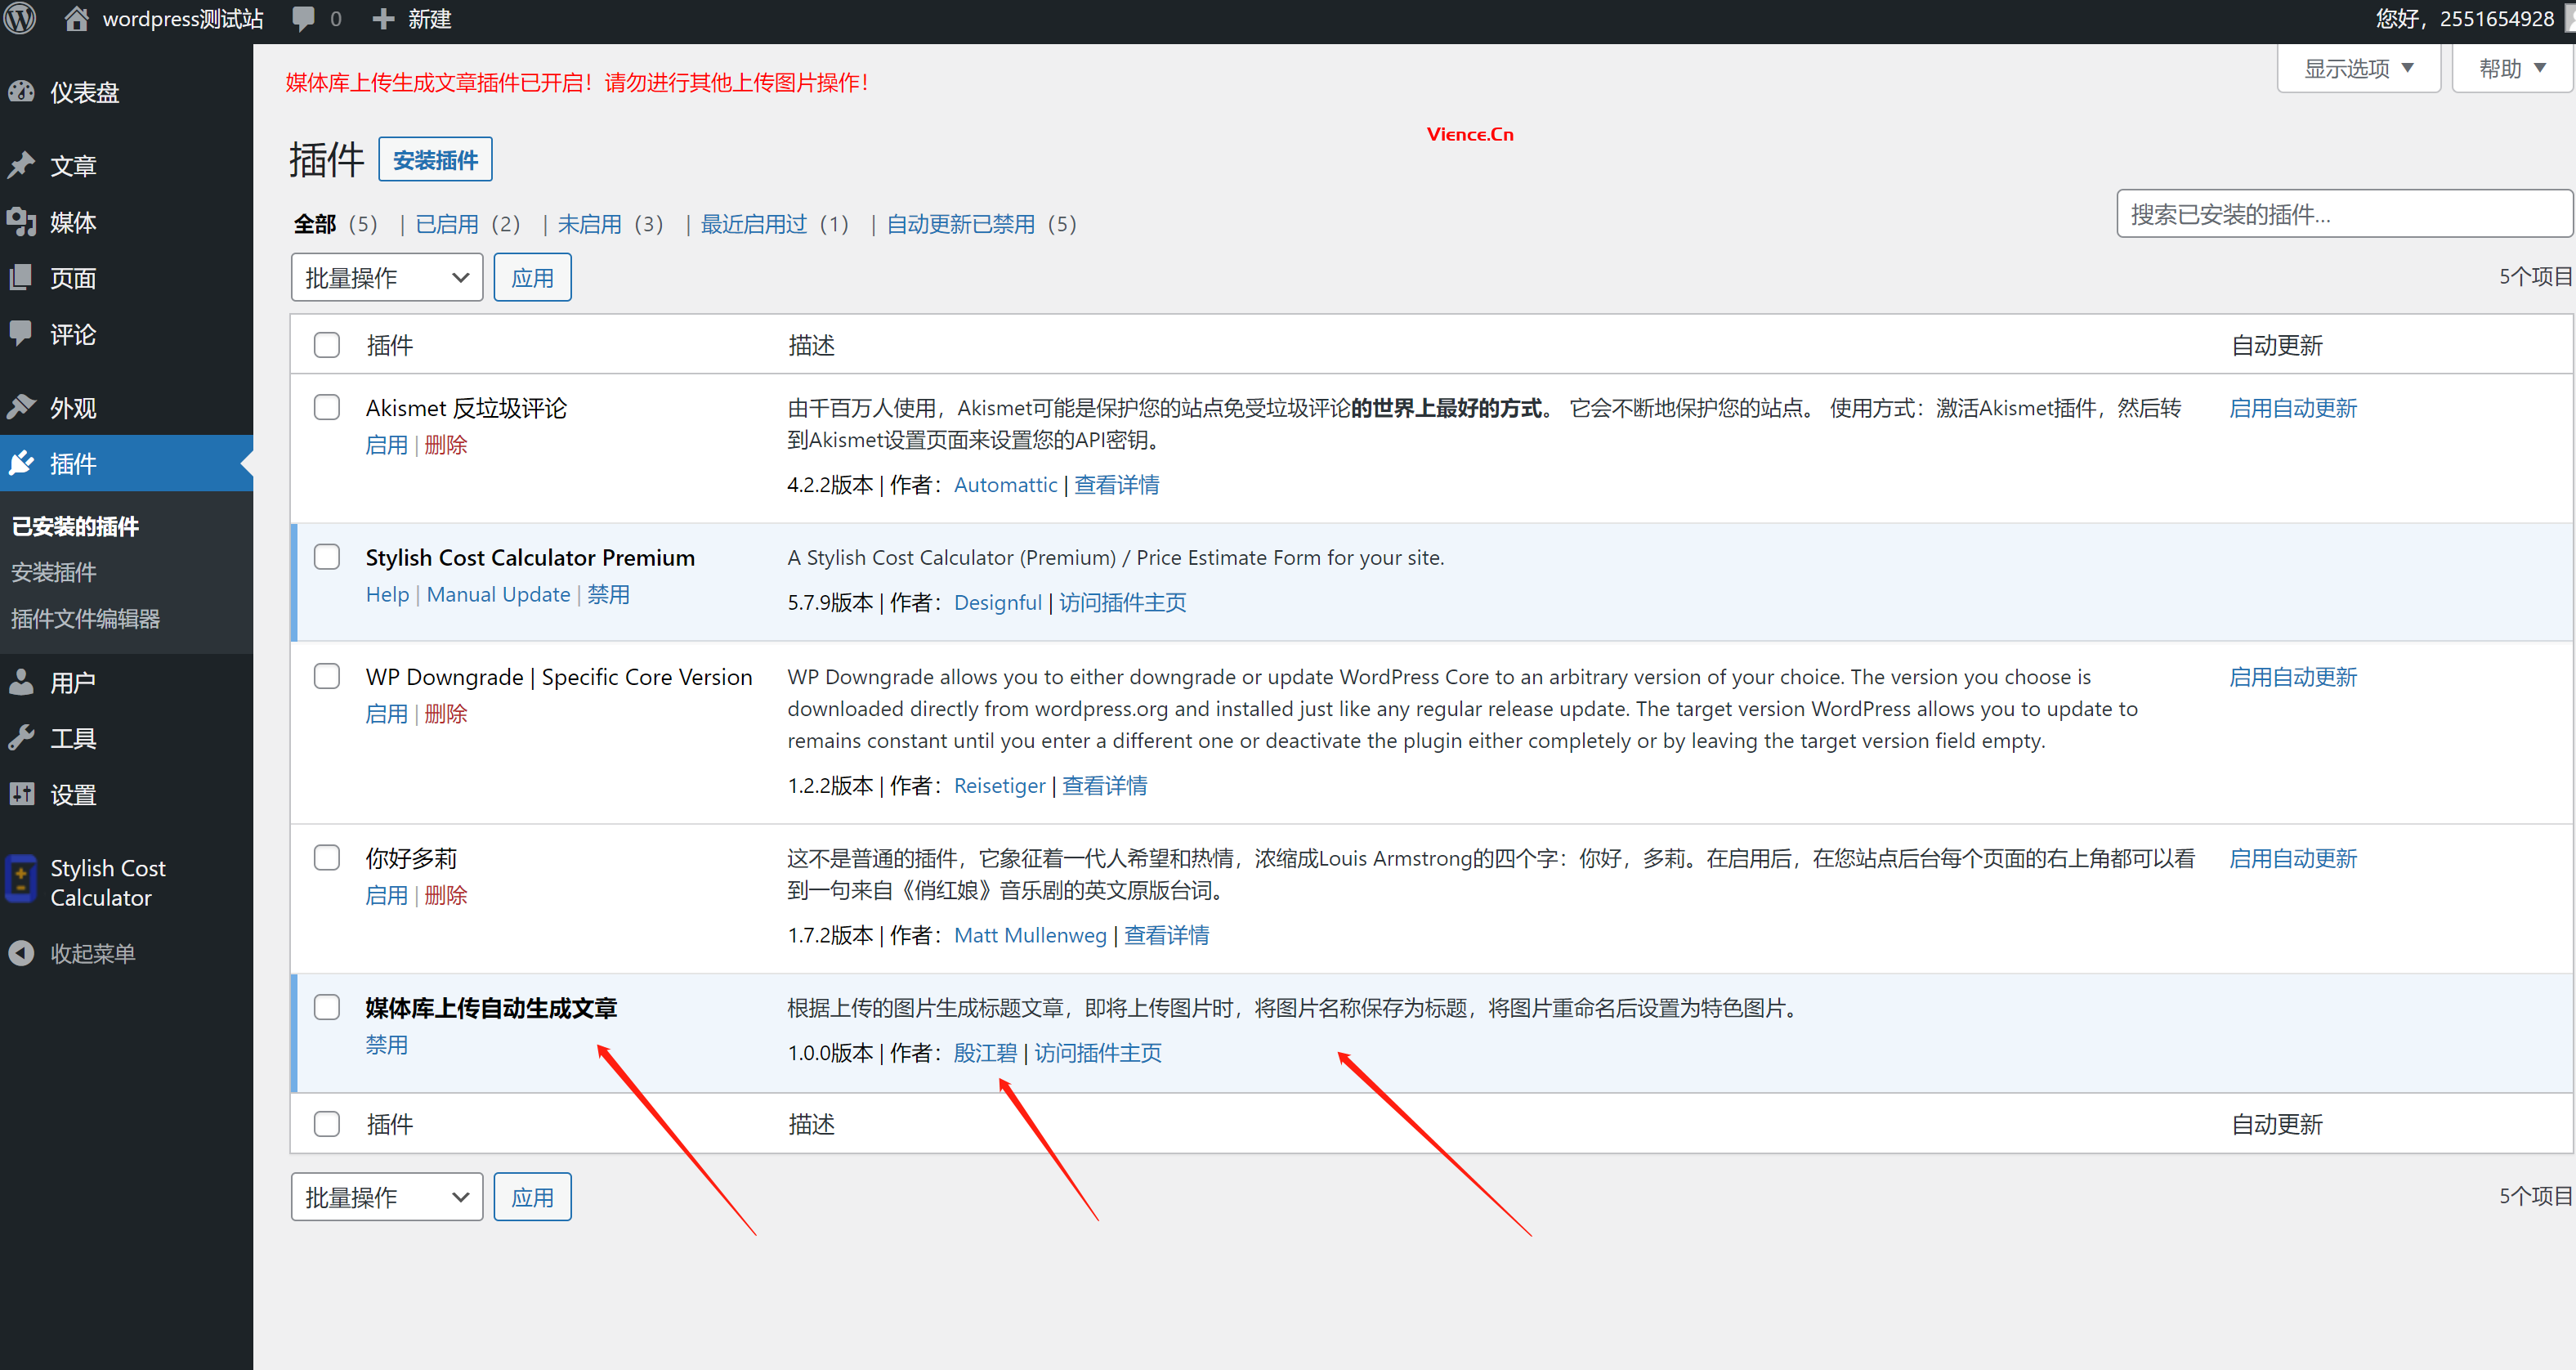Image resolution: width=2576 pixels, height=1370 pixels.
Task: Click the dashboard gauge icon
Action: click(x=22, y=92)
